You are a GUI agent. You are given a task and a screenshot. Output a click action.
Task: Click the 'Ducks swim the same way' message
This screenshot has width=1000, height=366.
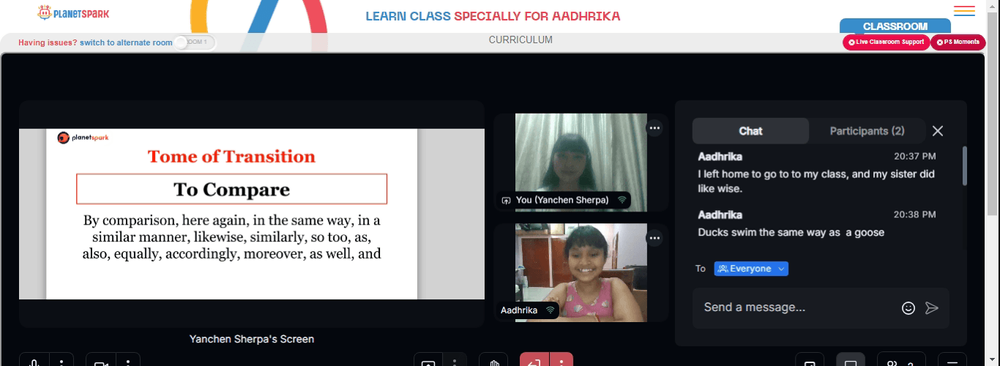point(791,232)
